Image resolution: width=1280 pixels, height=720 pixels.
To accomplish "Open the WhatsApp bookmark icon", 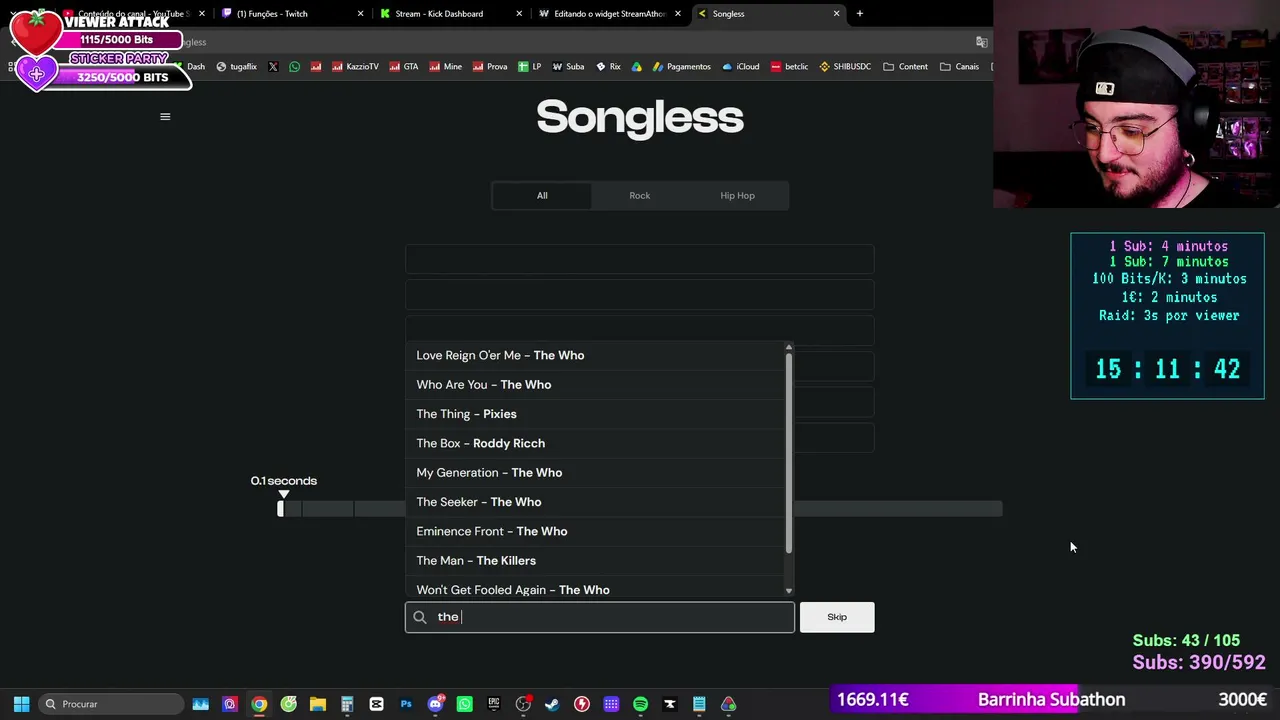I will pos(294,67).
